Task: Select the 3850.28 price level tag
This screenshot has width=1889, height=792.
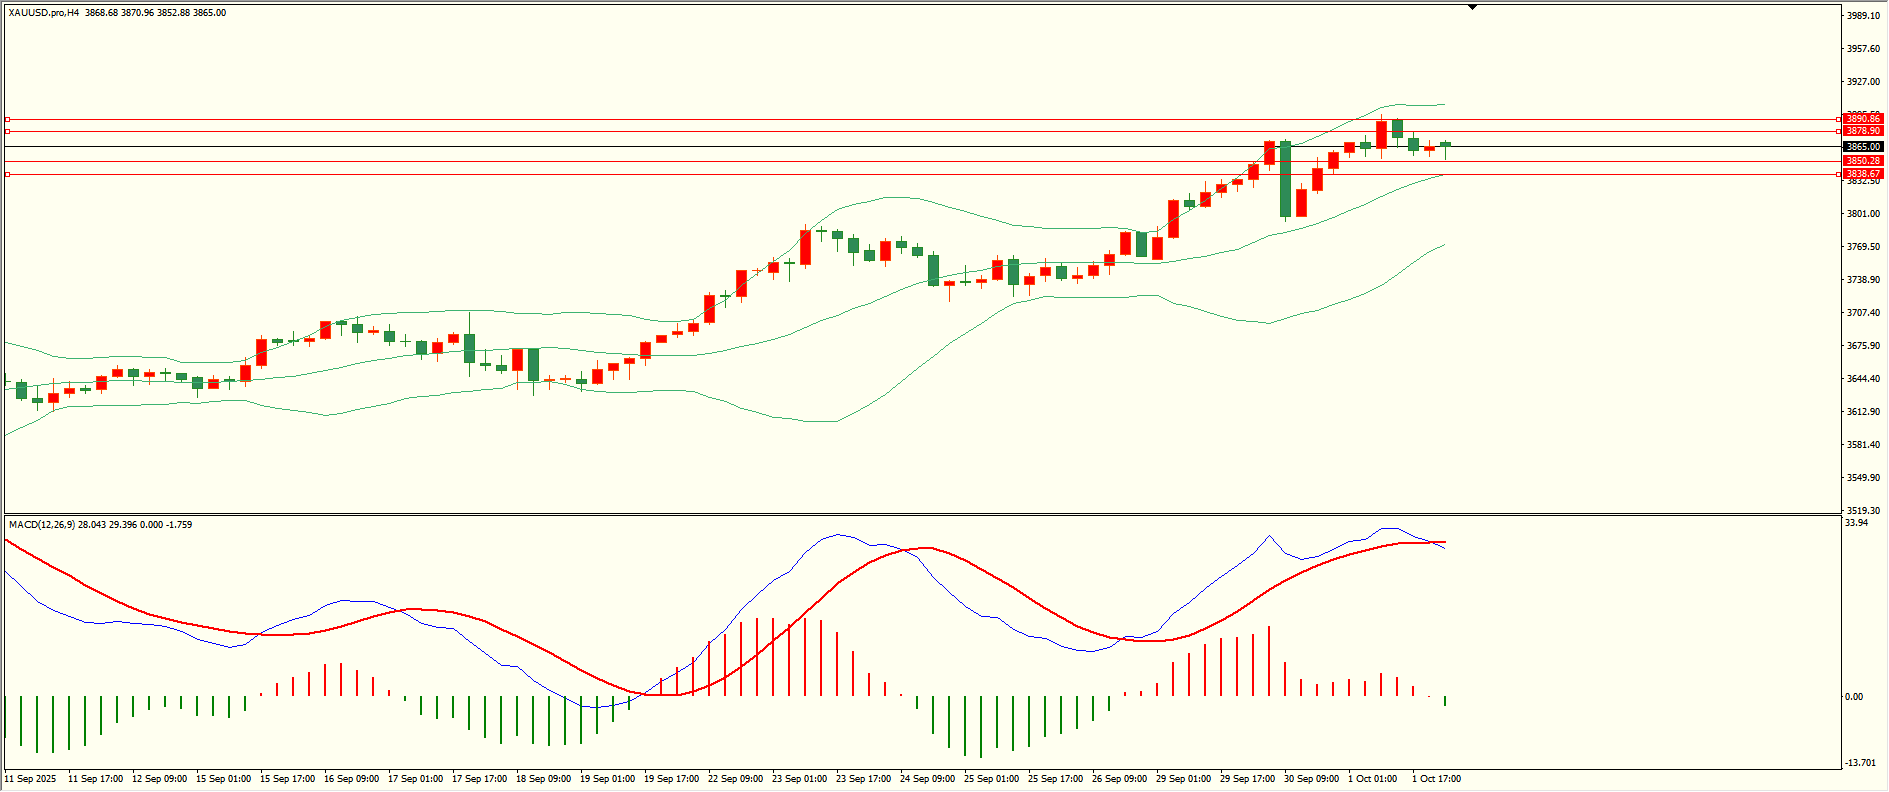Action: [x=1863, y=161]
